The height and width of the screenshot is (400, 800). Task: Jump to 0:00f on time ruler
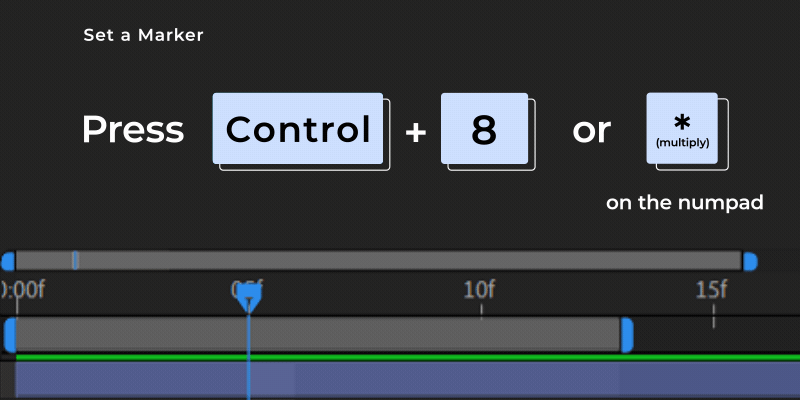point(22,290)
